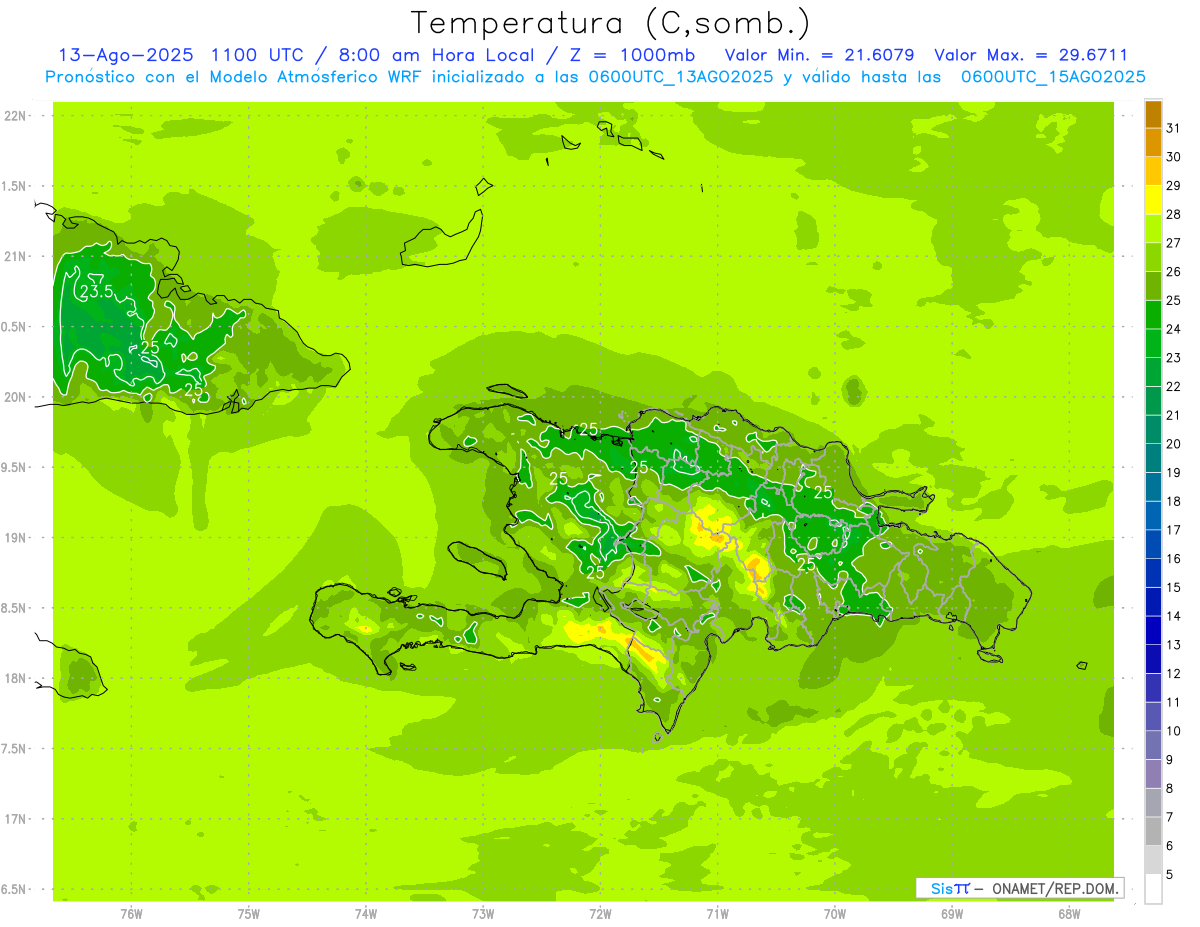Click the title "Temperatura (C,somb.)"
The height and width of the screenshot is (927, 1200).
click(x=611, y=23)
